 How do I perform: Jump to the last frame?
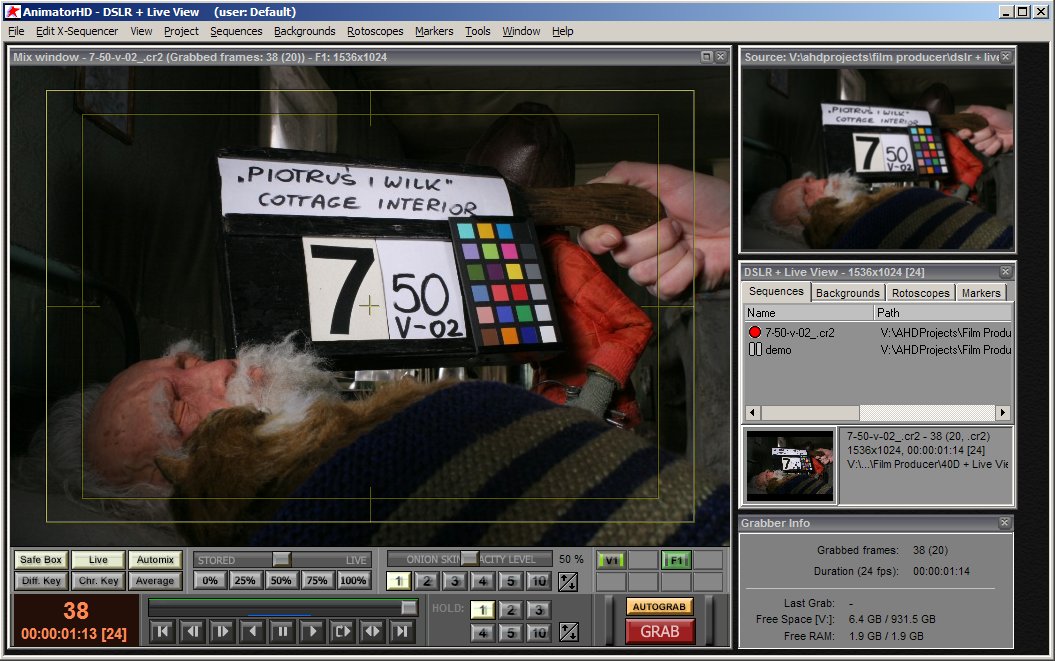402,631
